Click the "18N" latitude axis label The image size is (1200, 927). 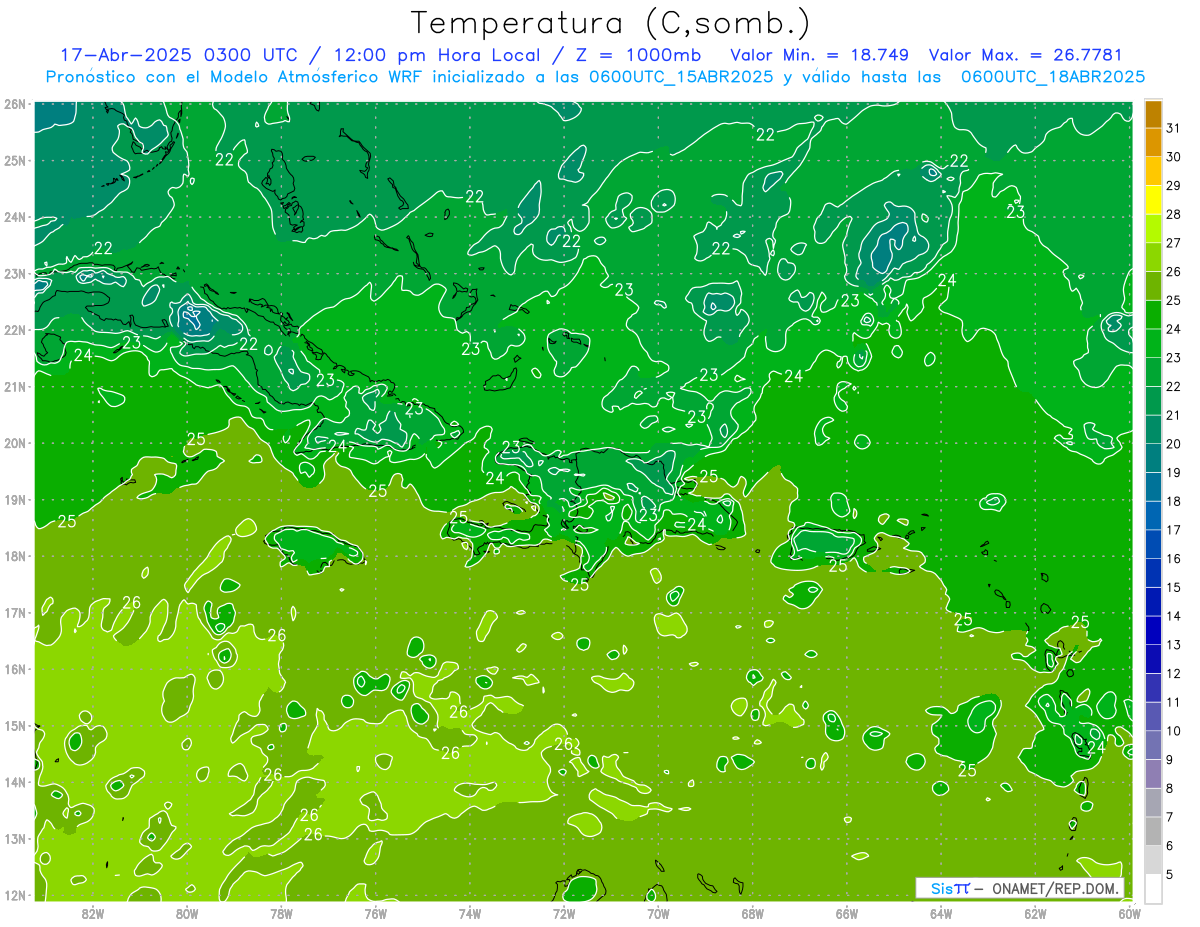click(x=14, y=556)
